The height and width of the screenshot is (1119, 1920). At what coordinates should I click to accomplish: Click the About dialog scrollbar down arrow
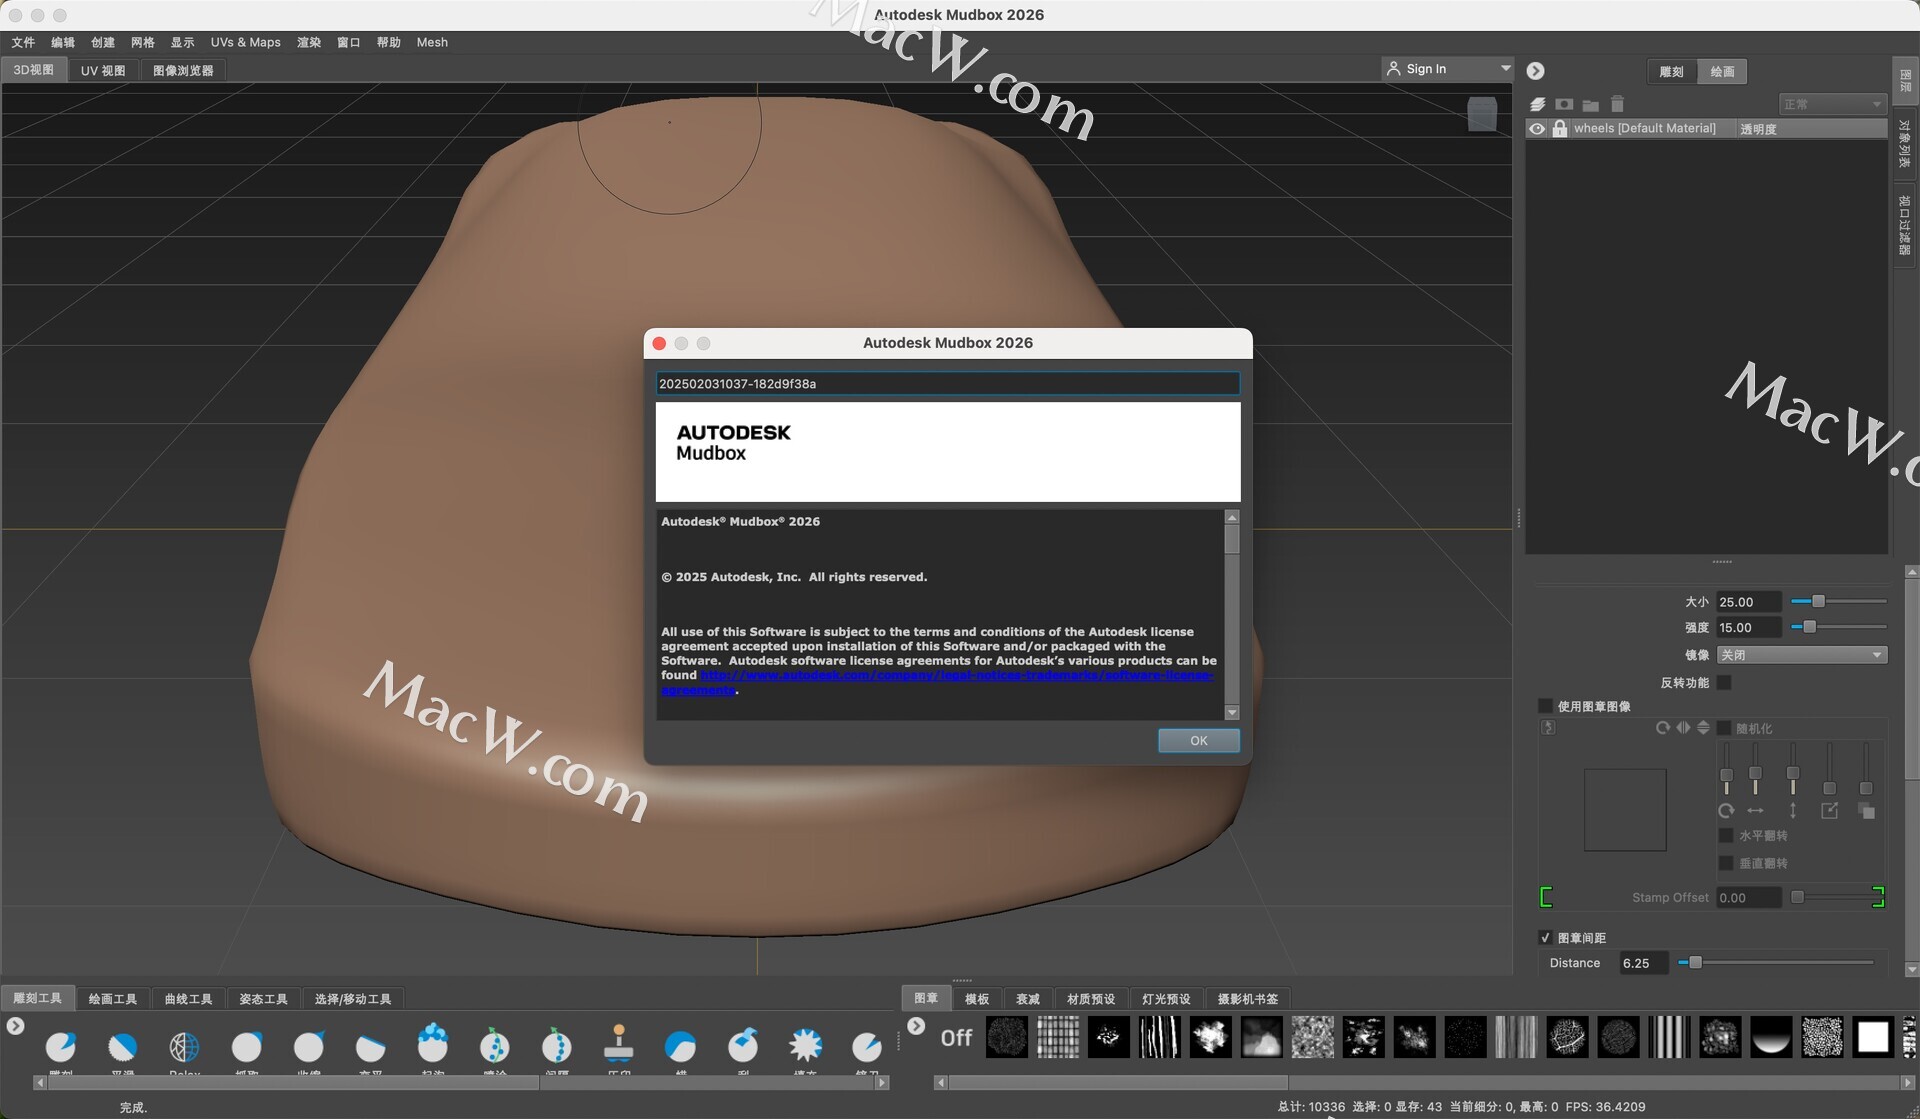1232,713
